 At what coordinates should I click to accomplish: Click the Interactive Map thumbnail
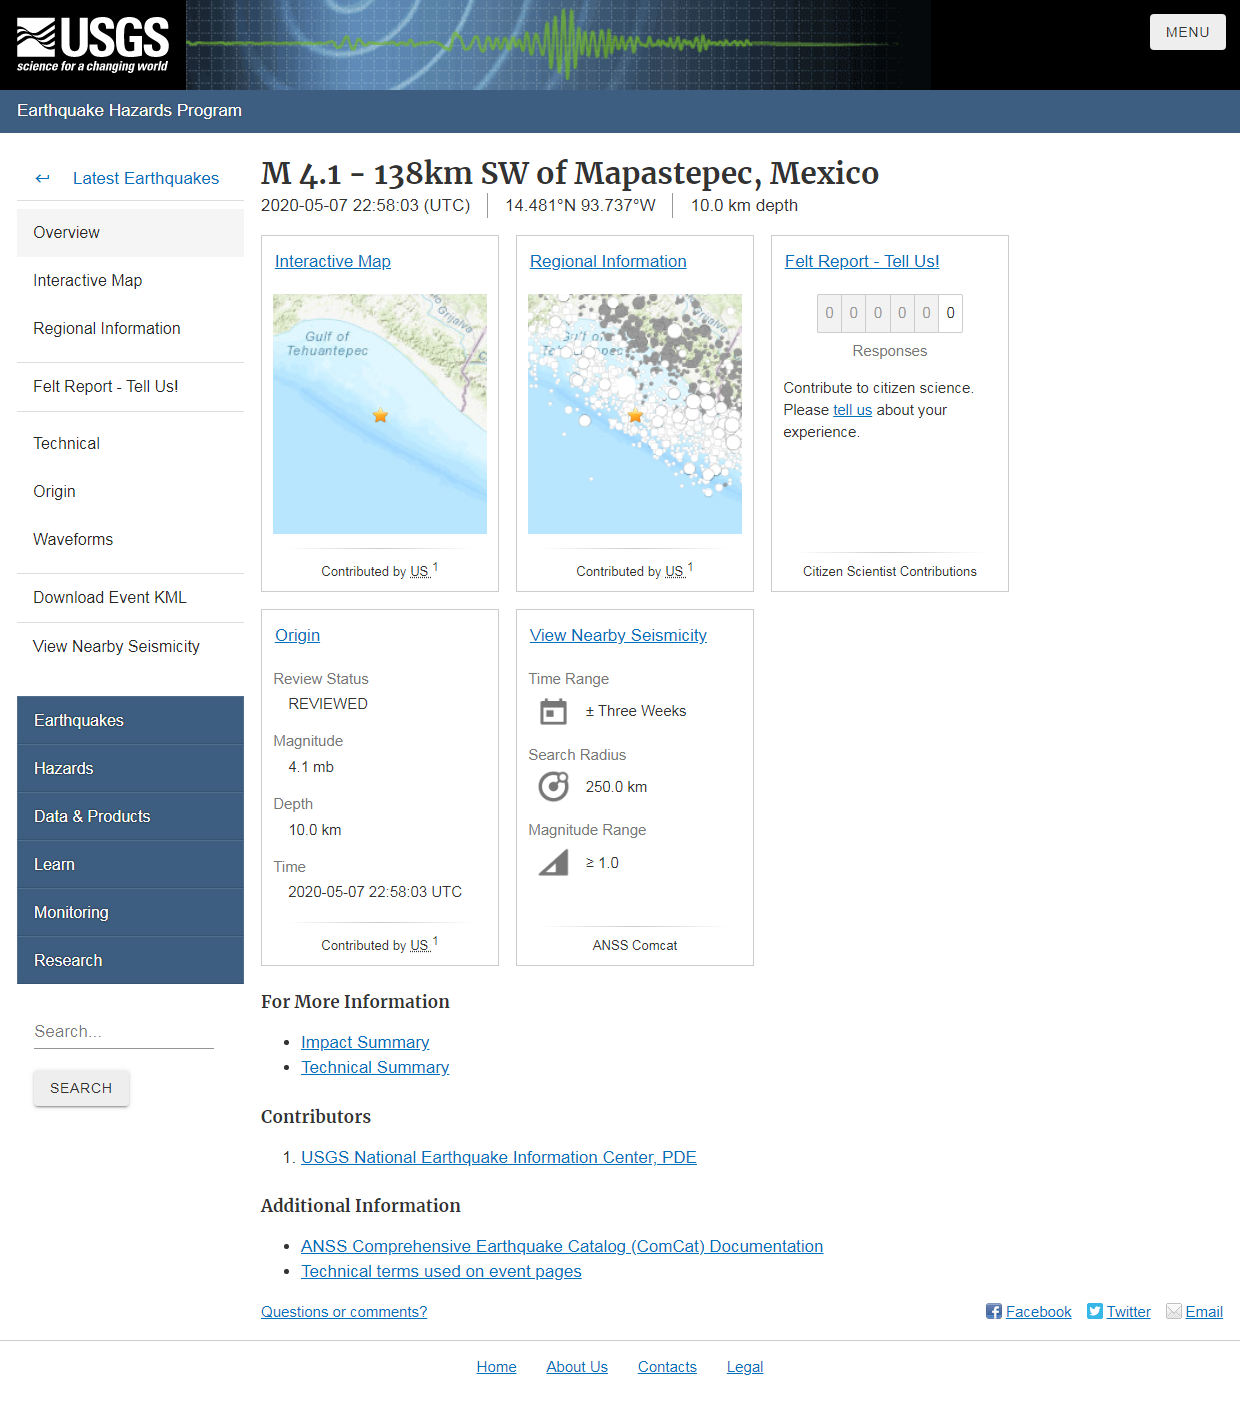(x=379, y=413)
